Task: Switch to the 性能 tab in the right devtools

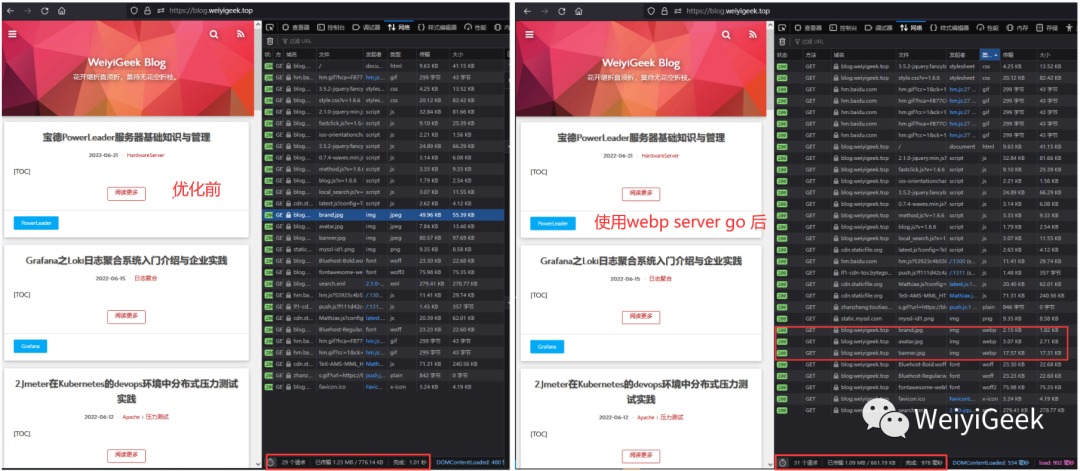Action: click(x=988, y=28)
